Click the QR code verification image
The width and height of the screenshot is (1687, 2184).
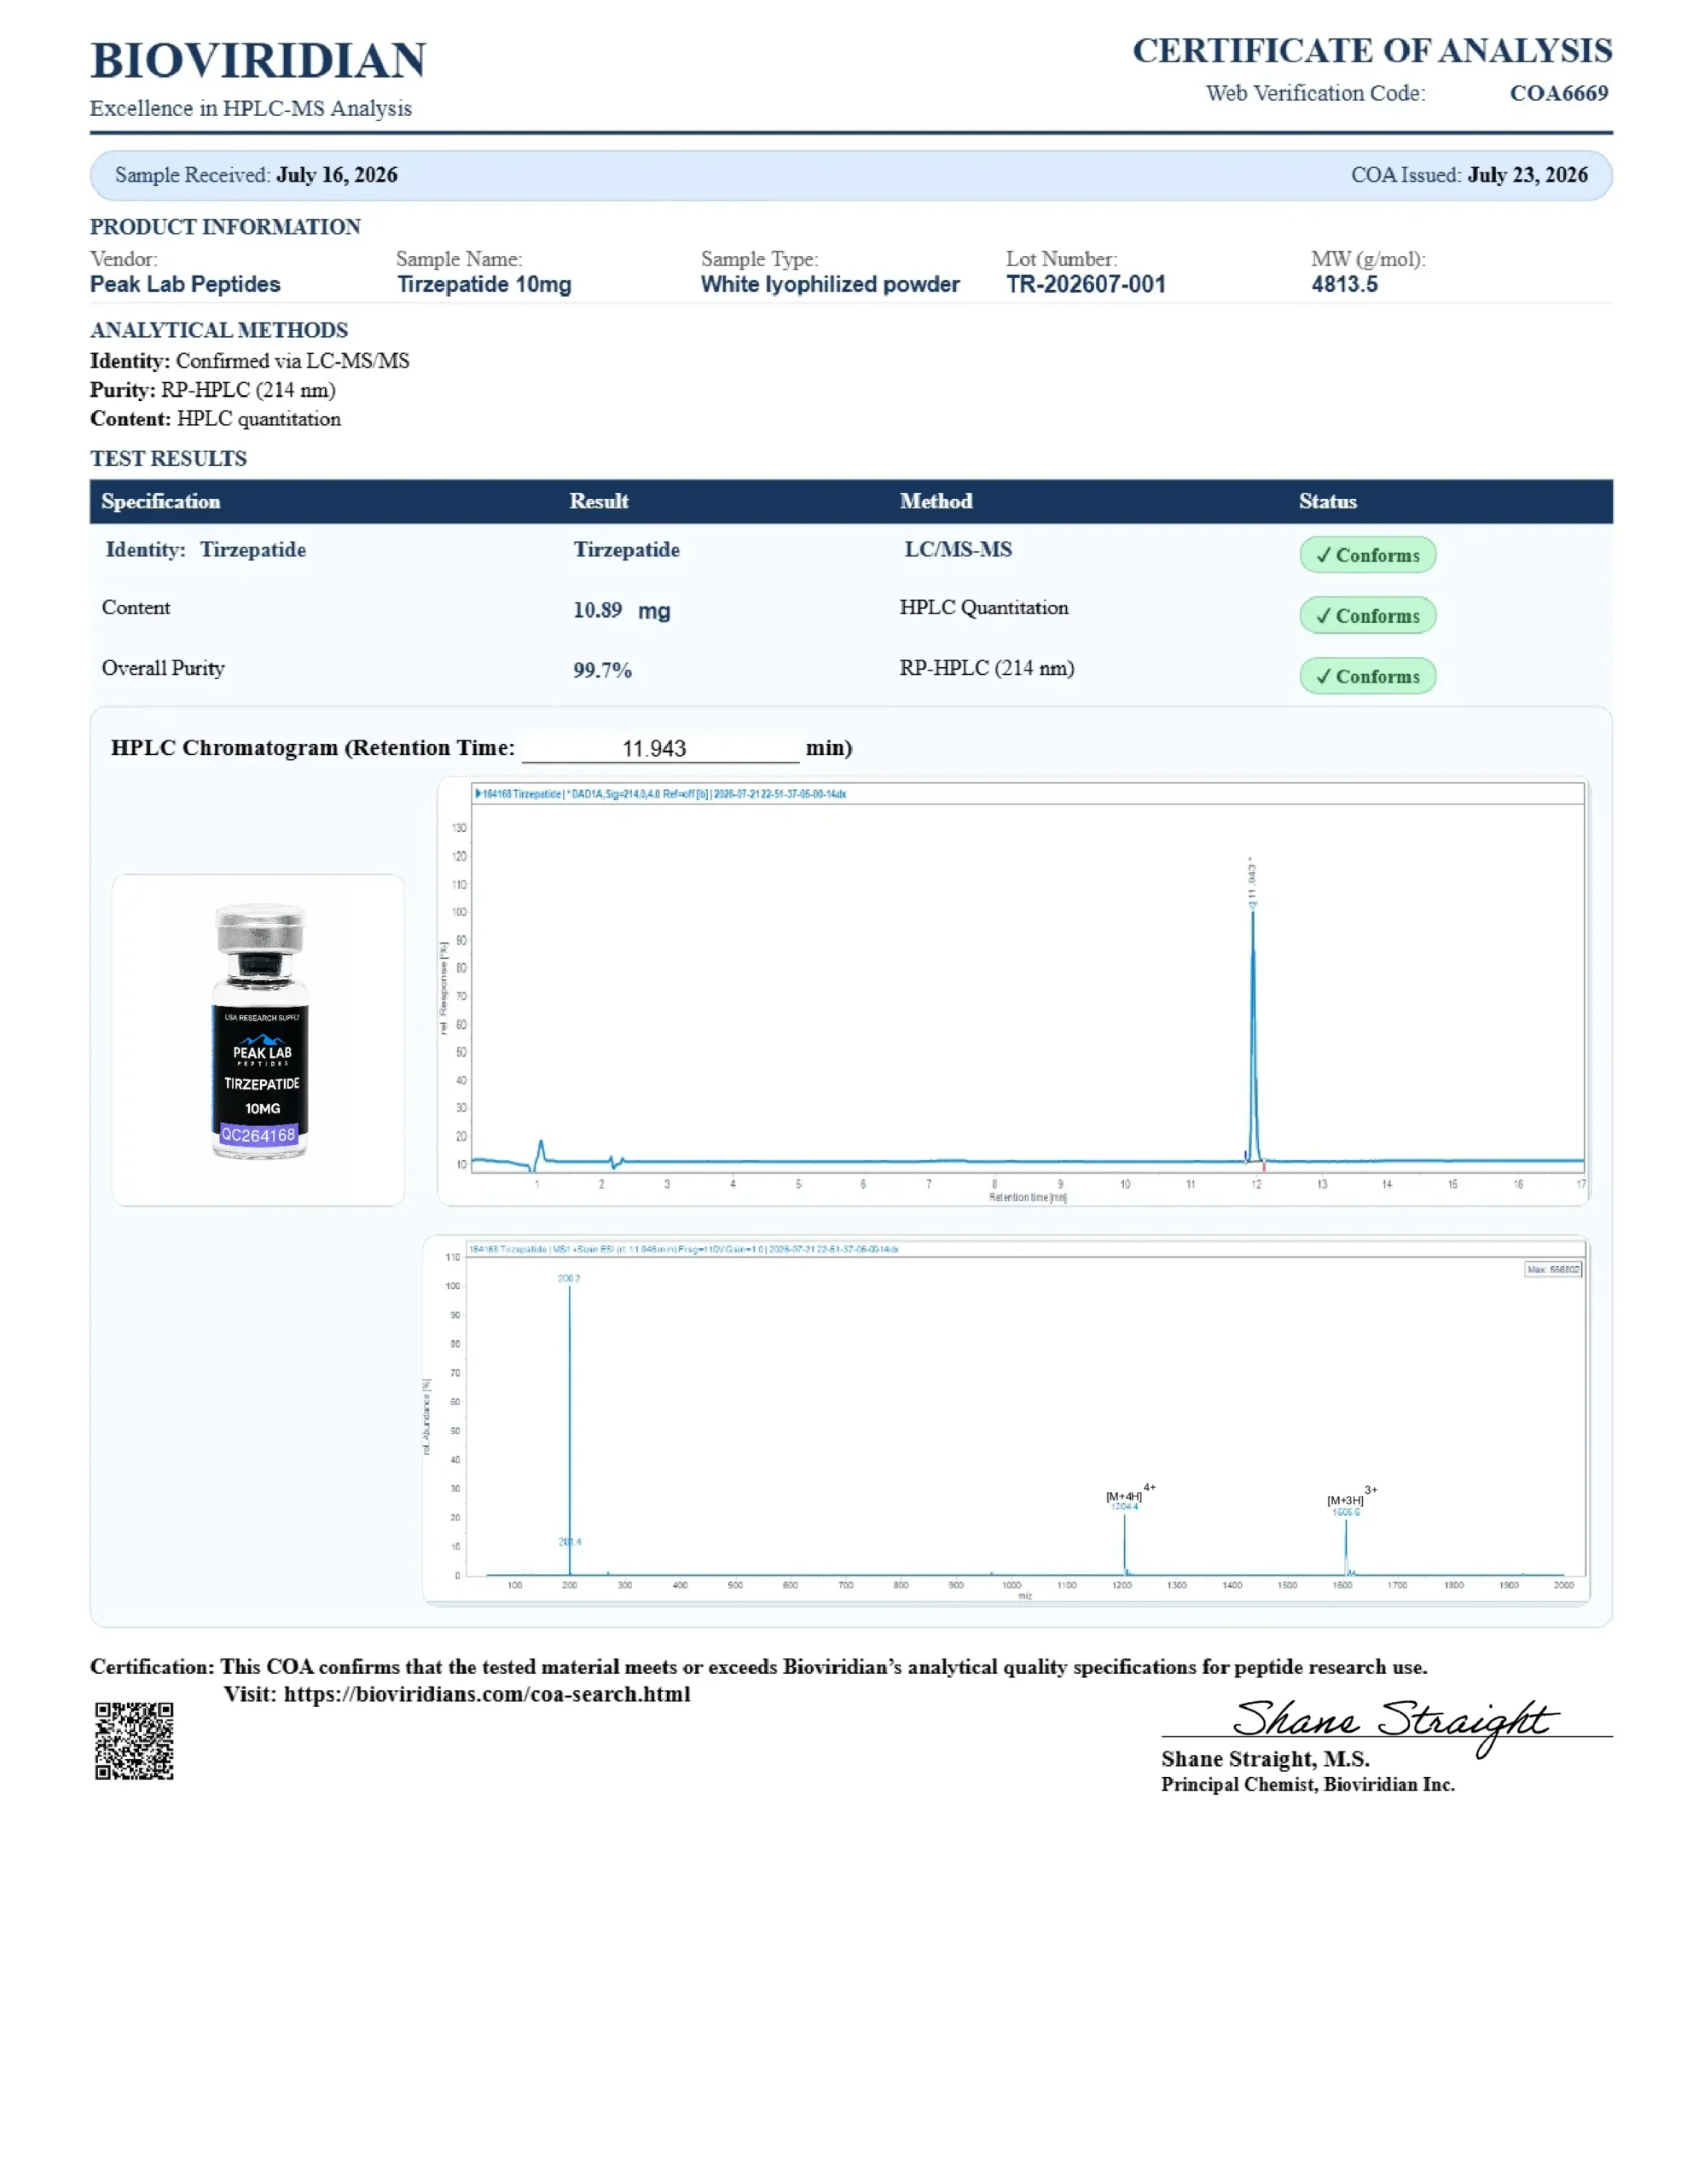click(134, 1740)
